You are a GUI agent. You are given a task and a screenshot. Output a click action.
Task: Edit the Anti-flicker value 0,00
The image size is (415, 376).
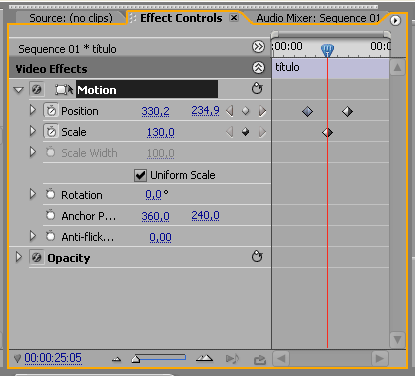pyautogui.click(x=160, y=237)
